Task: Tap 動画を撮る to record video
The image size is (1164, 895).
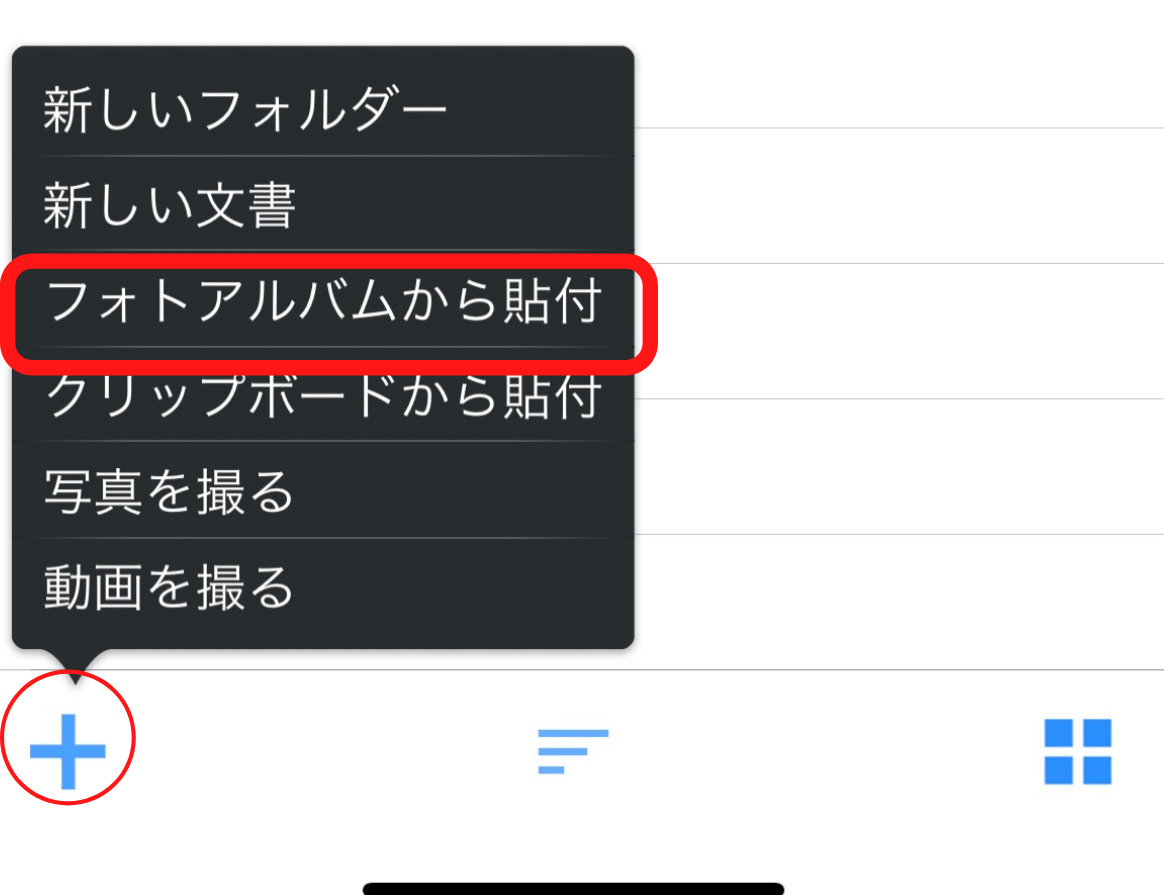Action: tap(323, 586)
